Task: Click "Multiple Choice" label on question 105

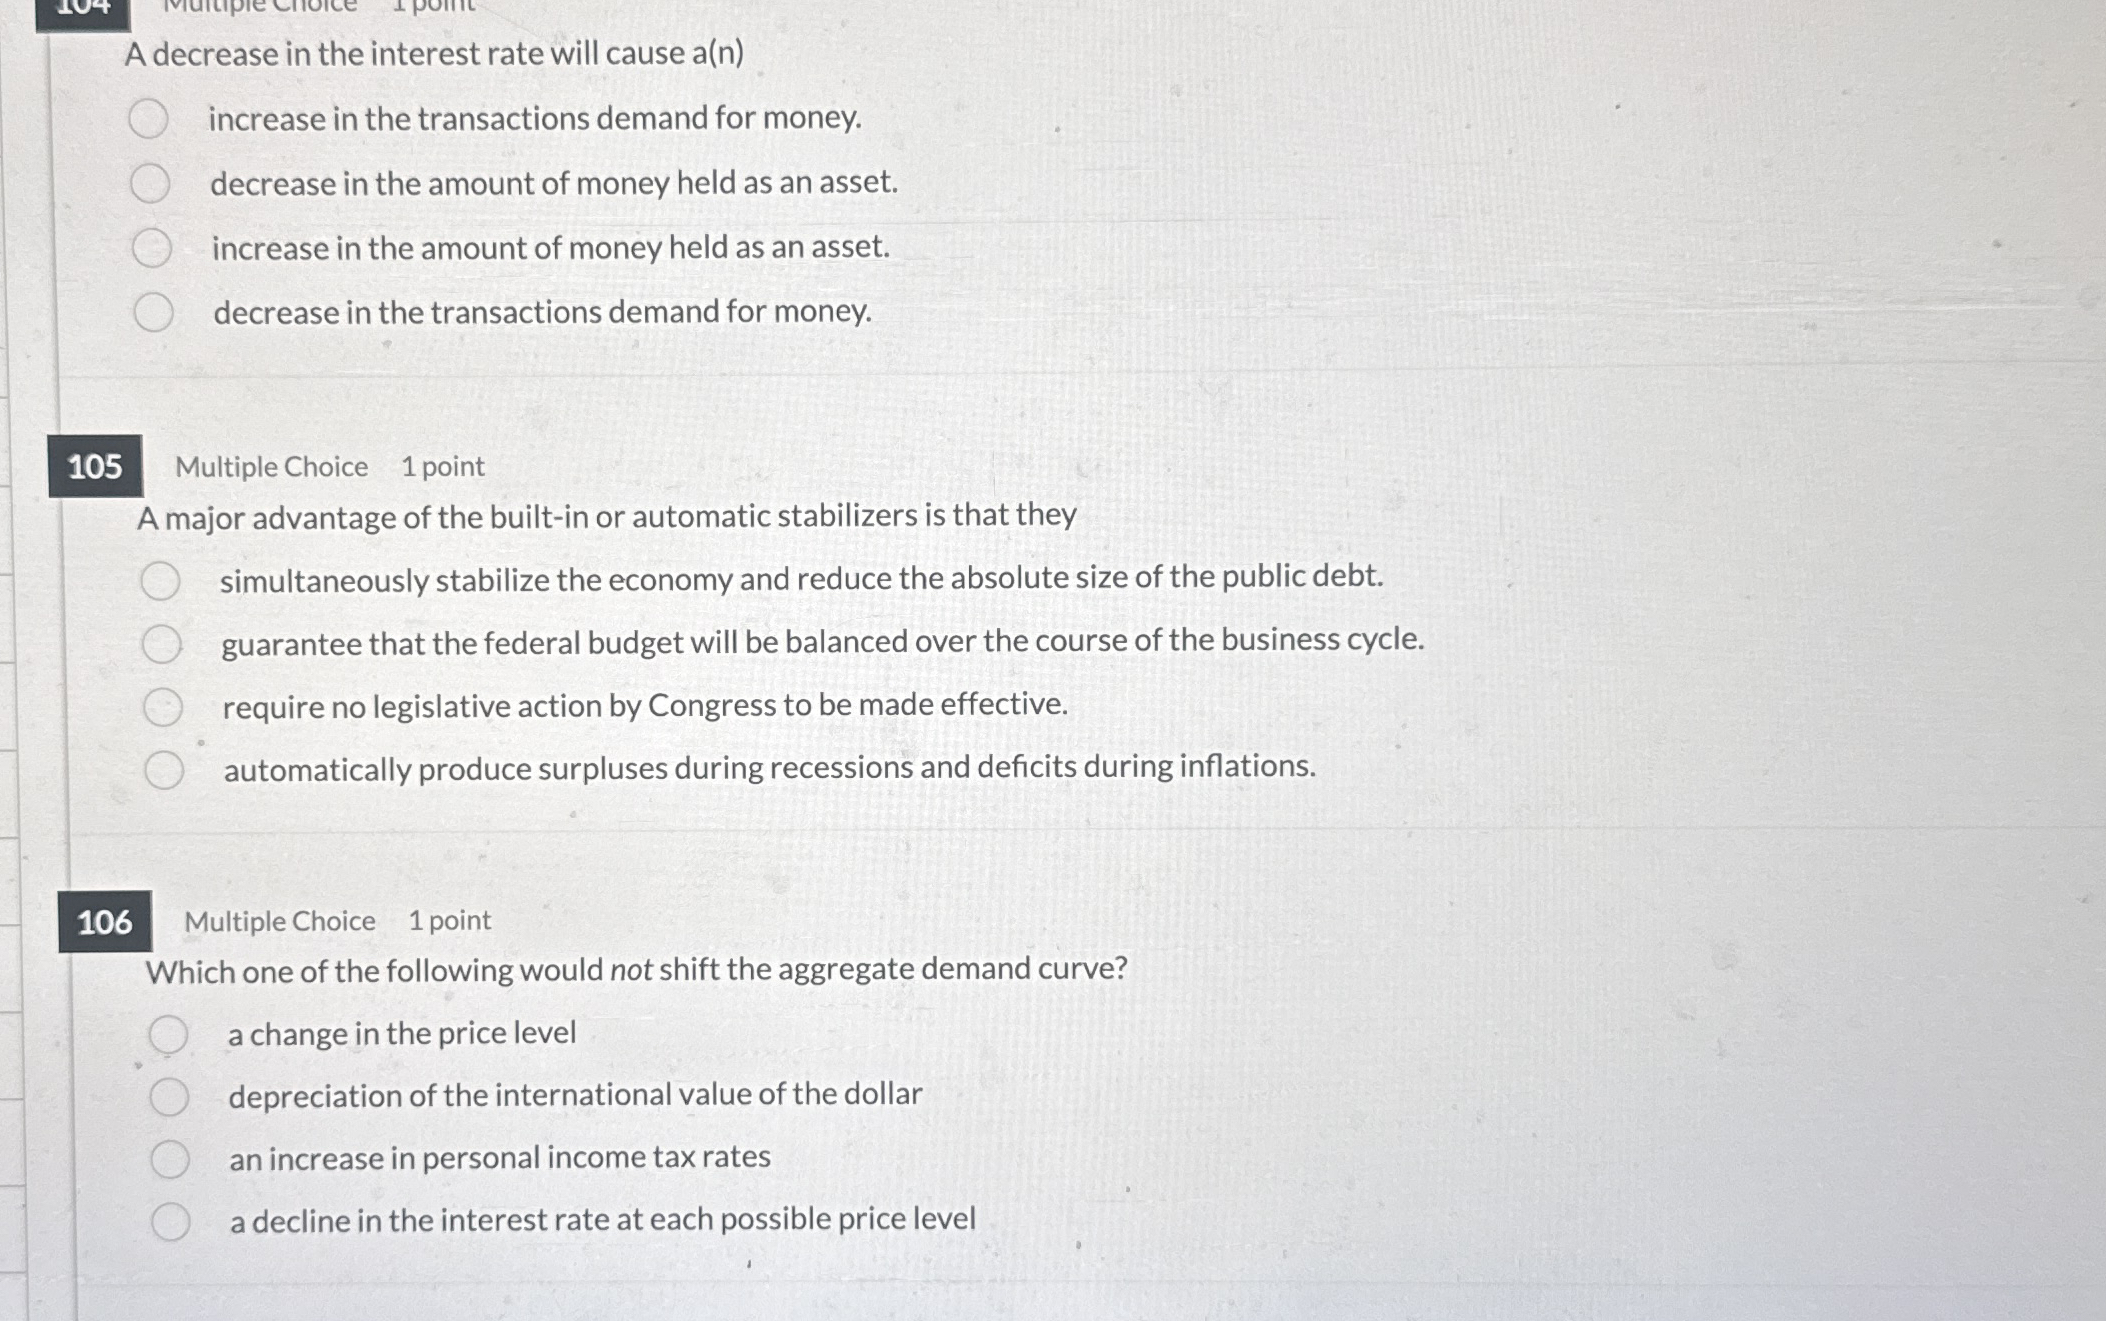Action: [270, 465]
